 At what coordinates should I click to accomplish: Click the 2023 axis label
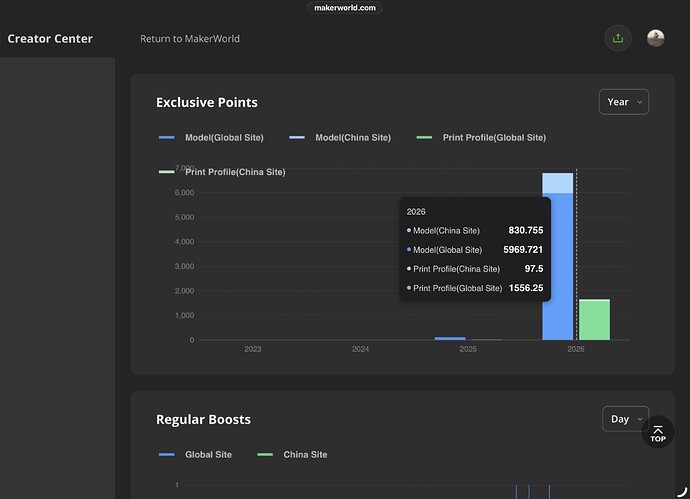253,349
